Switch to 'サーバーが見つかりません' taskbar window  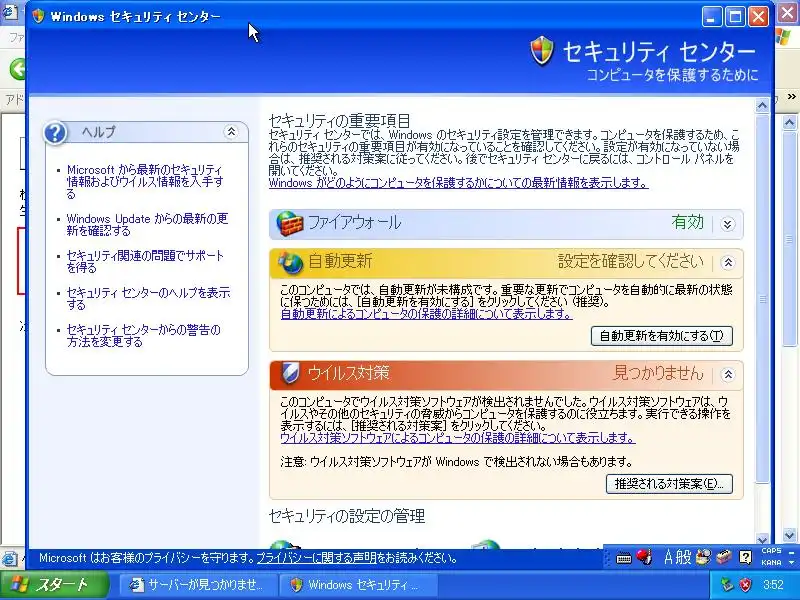pos(199,585)
